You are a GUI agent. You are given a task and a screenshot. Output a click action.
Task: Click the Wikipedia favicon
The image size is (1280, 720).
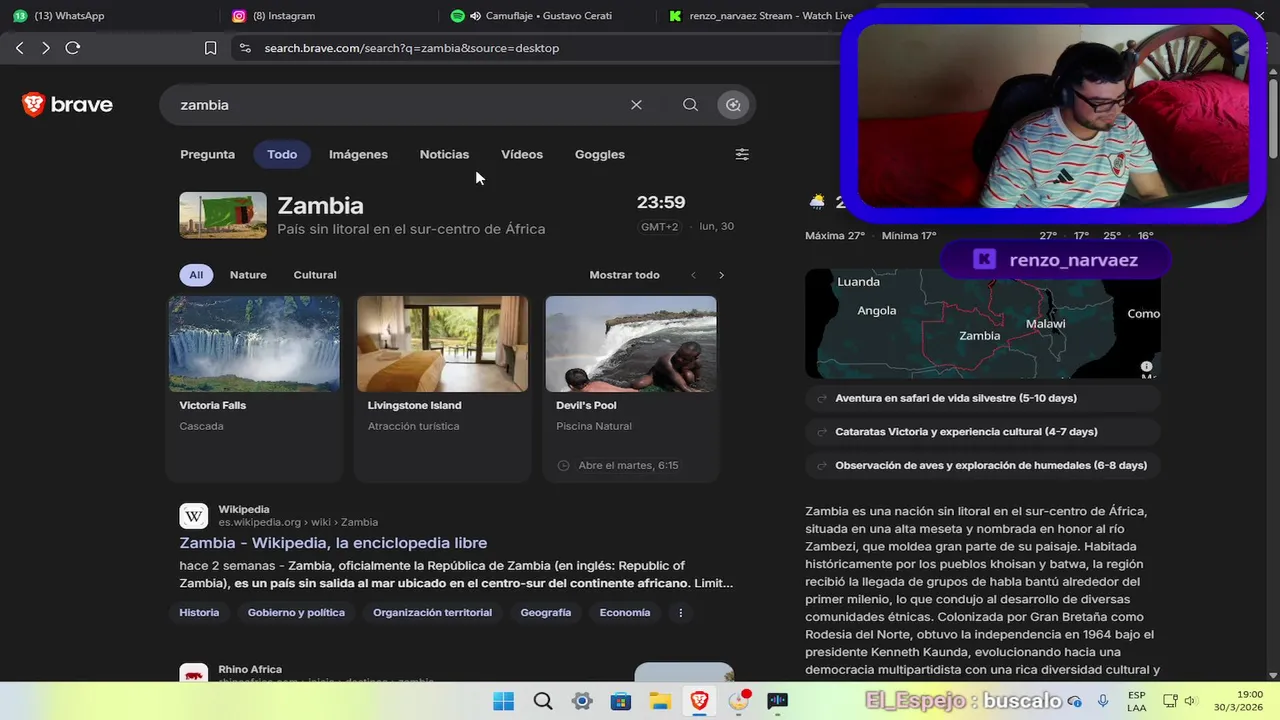pyautogui.click(x=194, y=516)
